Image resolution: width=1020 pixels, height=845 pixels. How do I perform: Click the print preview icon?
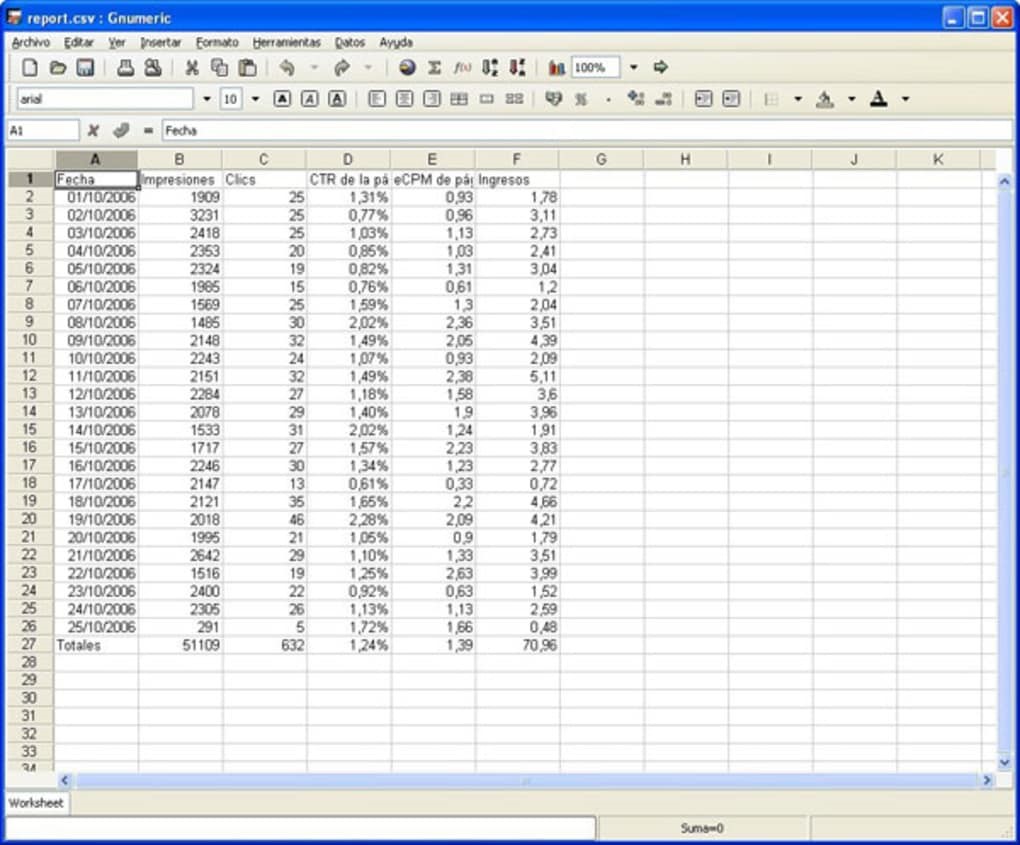coord(152,68)
